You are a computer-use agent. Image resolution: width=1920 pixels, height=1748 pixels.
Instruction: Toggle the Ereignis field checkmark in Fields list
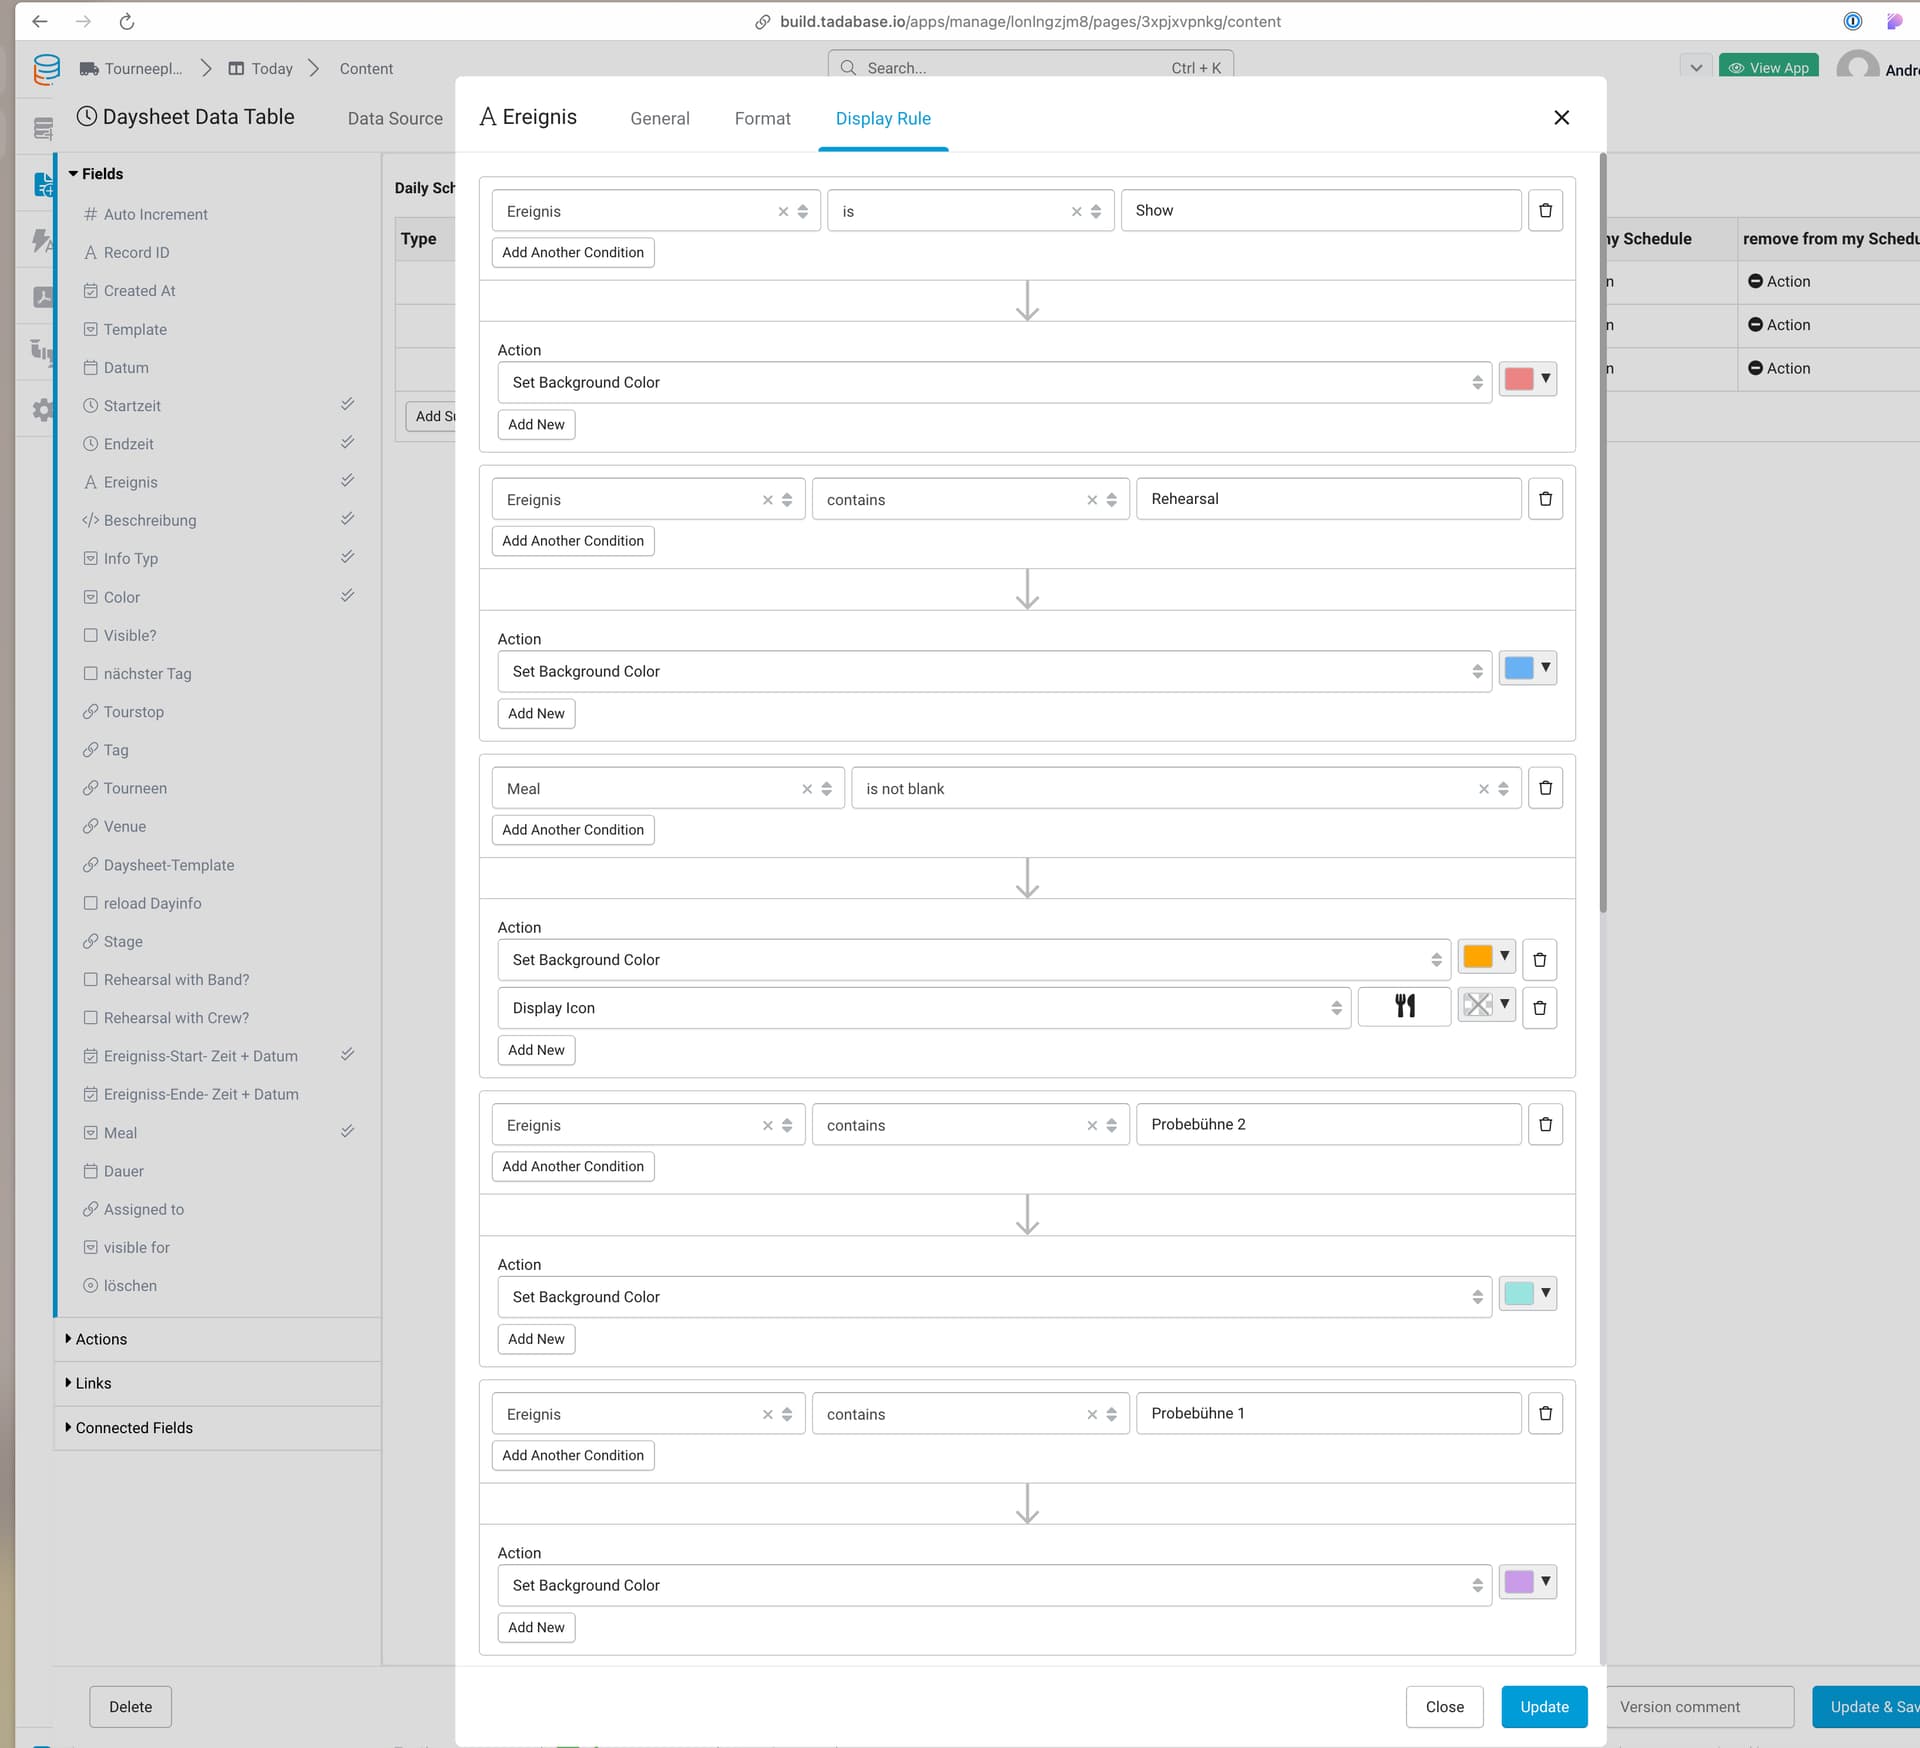tap(347, 480)
